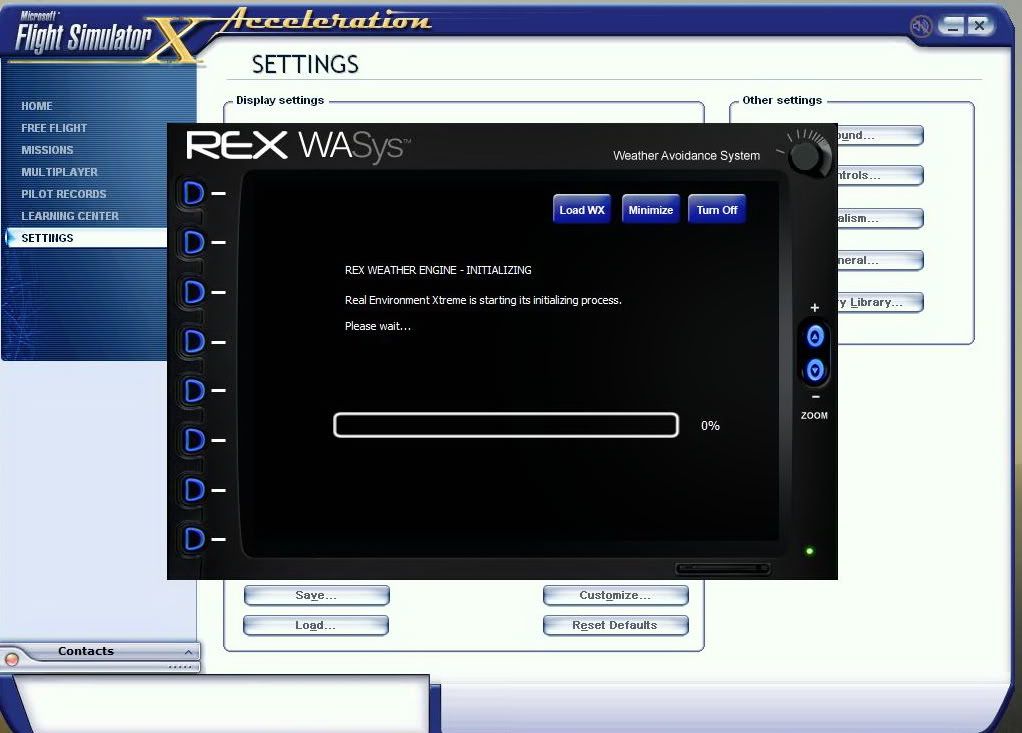
Task: Click the first D side button
Action: coord(194,192)
